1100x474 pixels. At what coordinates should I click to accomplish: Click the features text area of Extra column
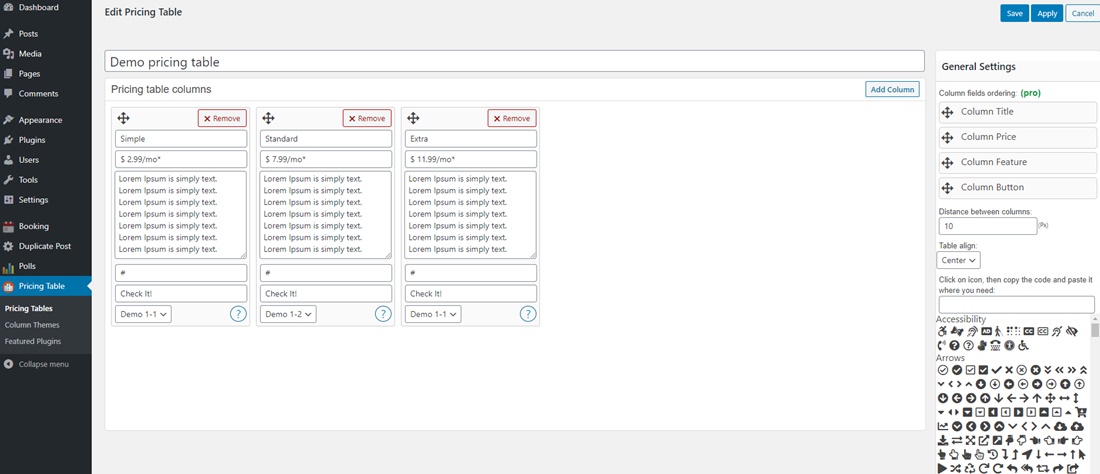click(x=471, y=215)
